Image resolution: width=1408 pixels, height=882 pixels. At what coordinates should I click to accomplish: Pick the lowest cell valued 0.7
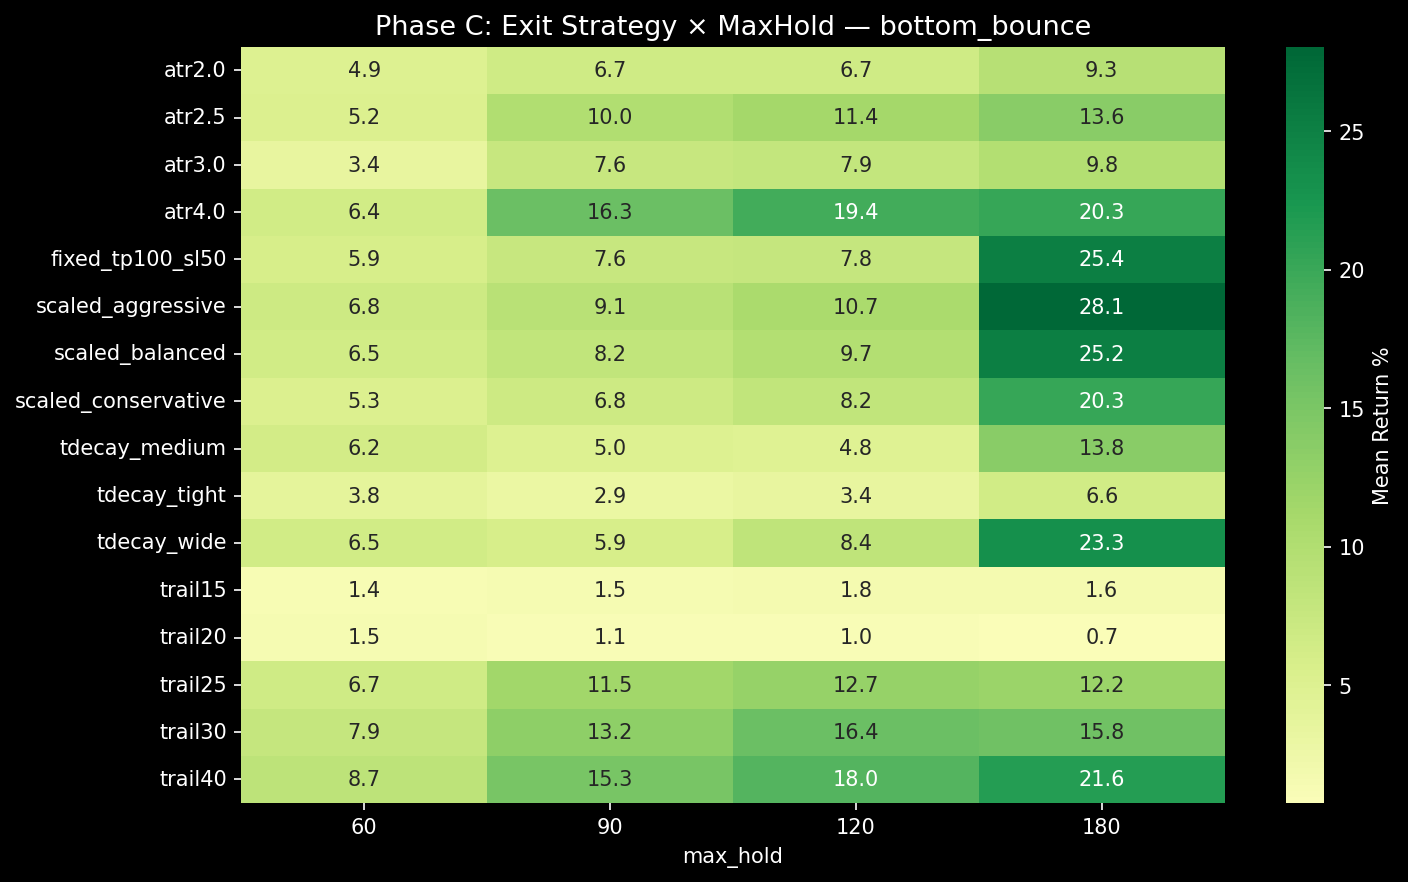(1101, 637)
